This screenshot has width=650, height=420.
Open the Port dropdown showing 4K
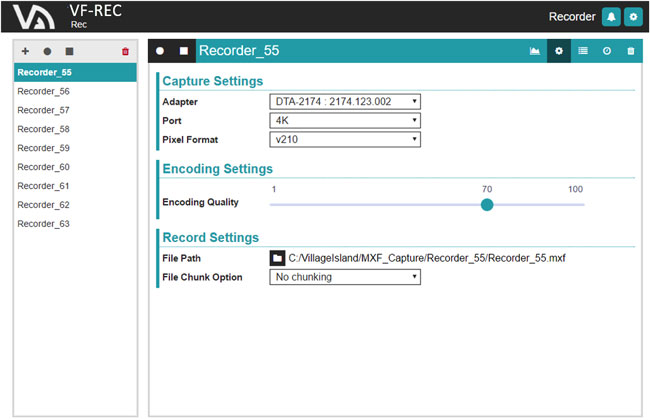click(x=345, y=120)
